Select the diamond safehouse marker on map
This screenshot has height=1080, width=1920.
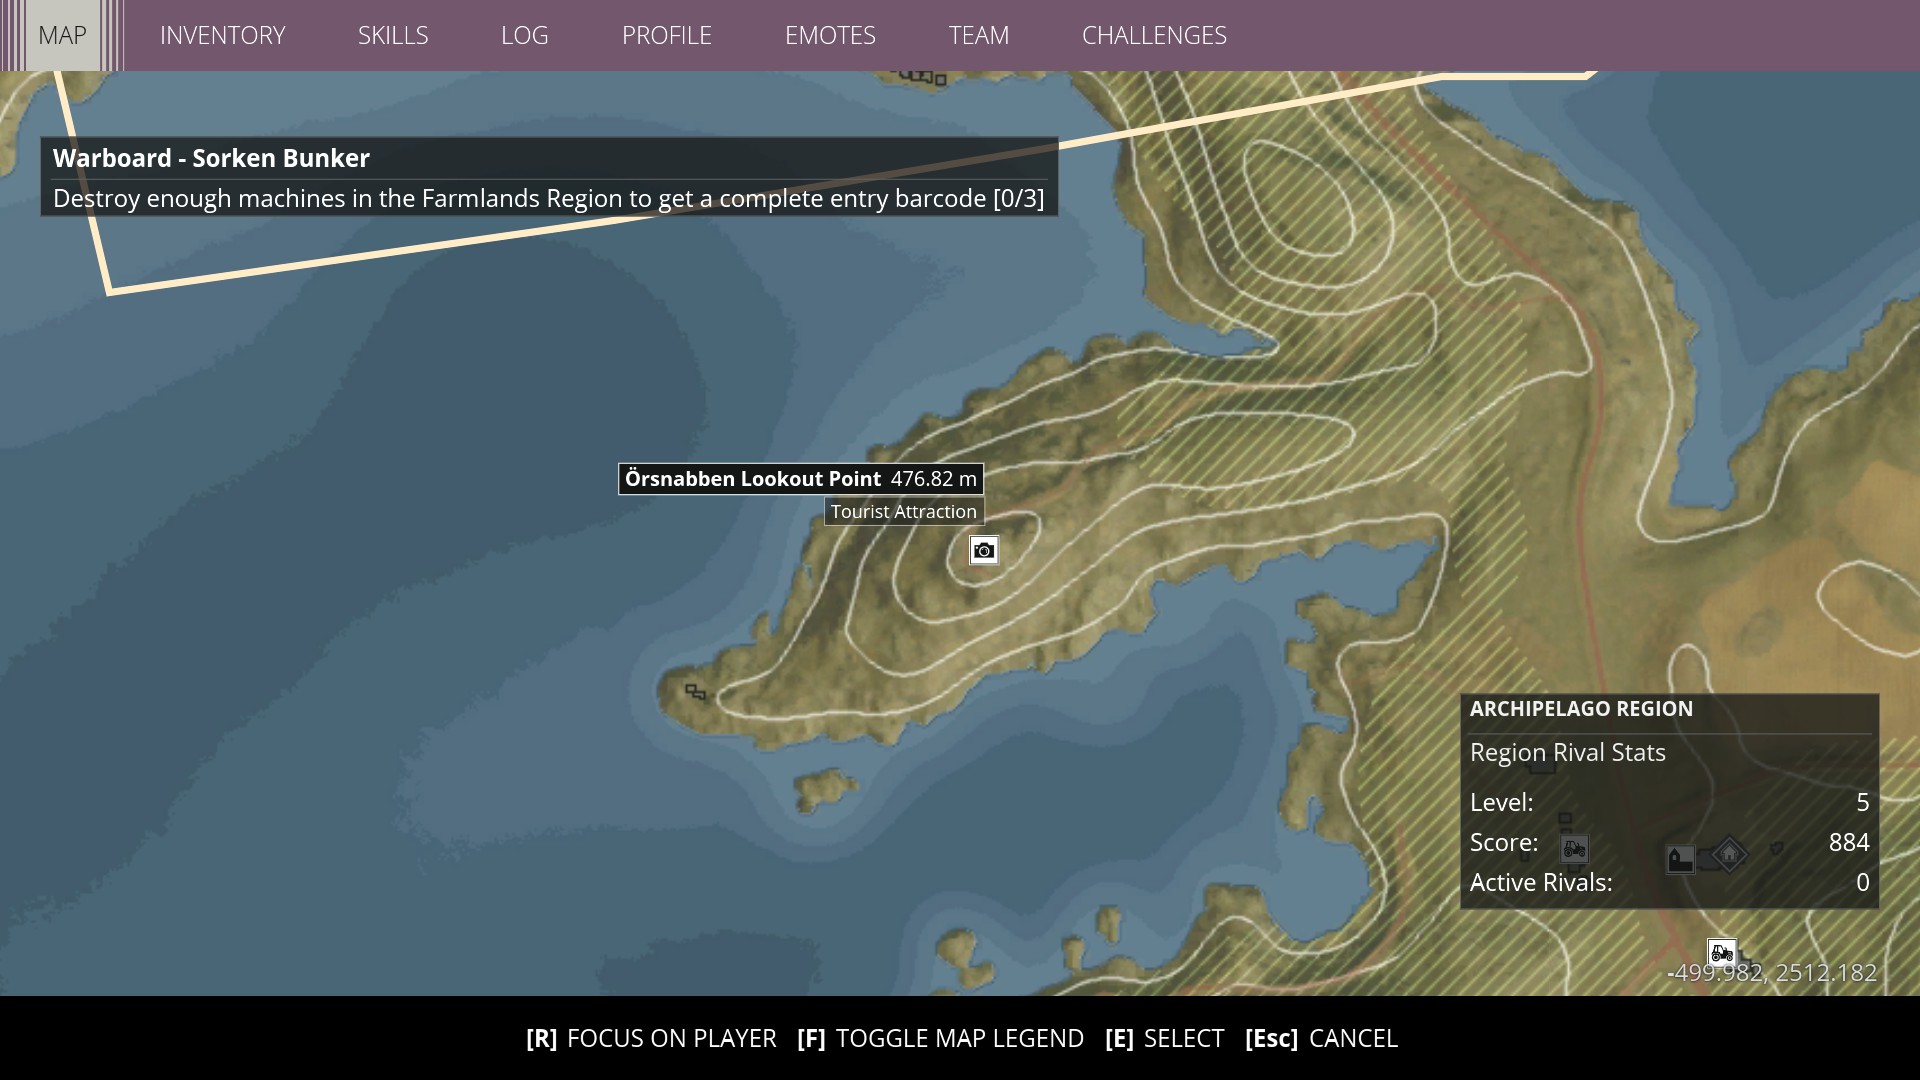pyautogui.click(x=1729, y=854)
